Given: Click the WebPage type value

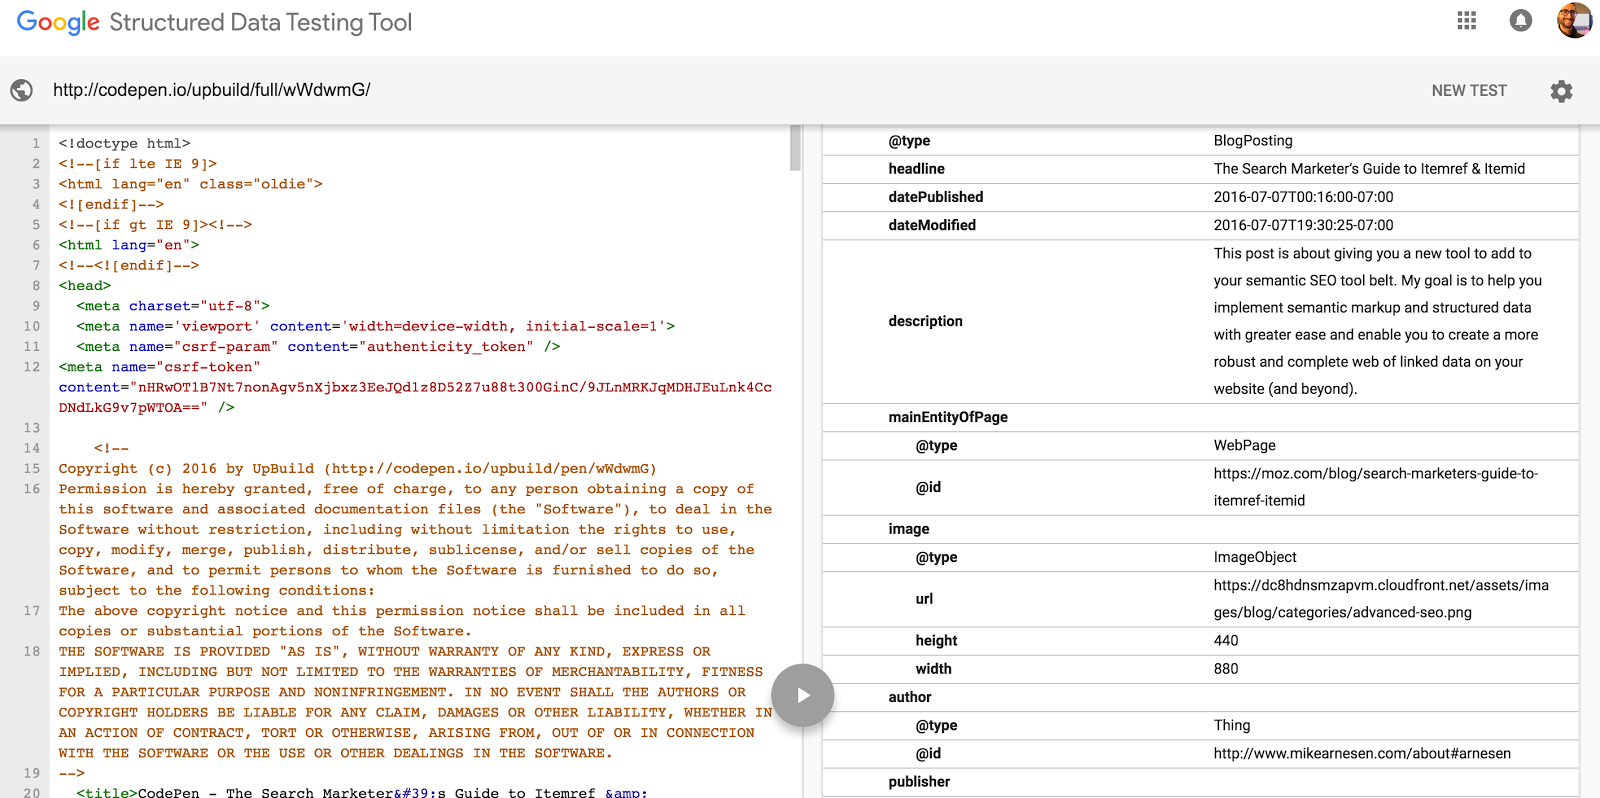Looking at the screenshot, I should click(x=1244, y=445).
